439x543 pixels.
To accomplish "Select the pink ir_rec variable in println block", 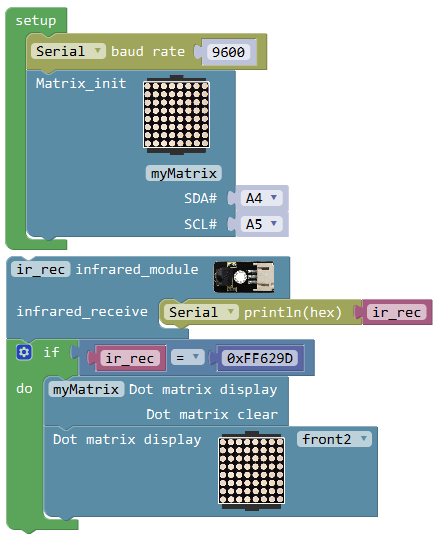I will [397, 312].
